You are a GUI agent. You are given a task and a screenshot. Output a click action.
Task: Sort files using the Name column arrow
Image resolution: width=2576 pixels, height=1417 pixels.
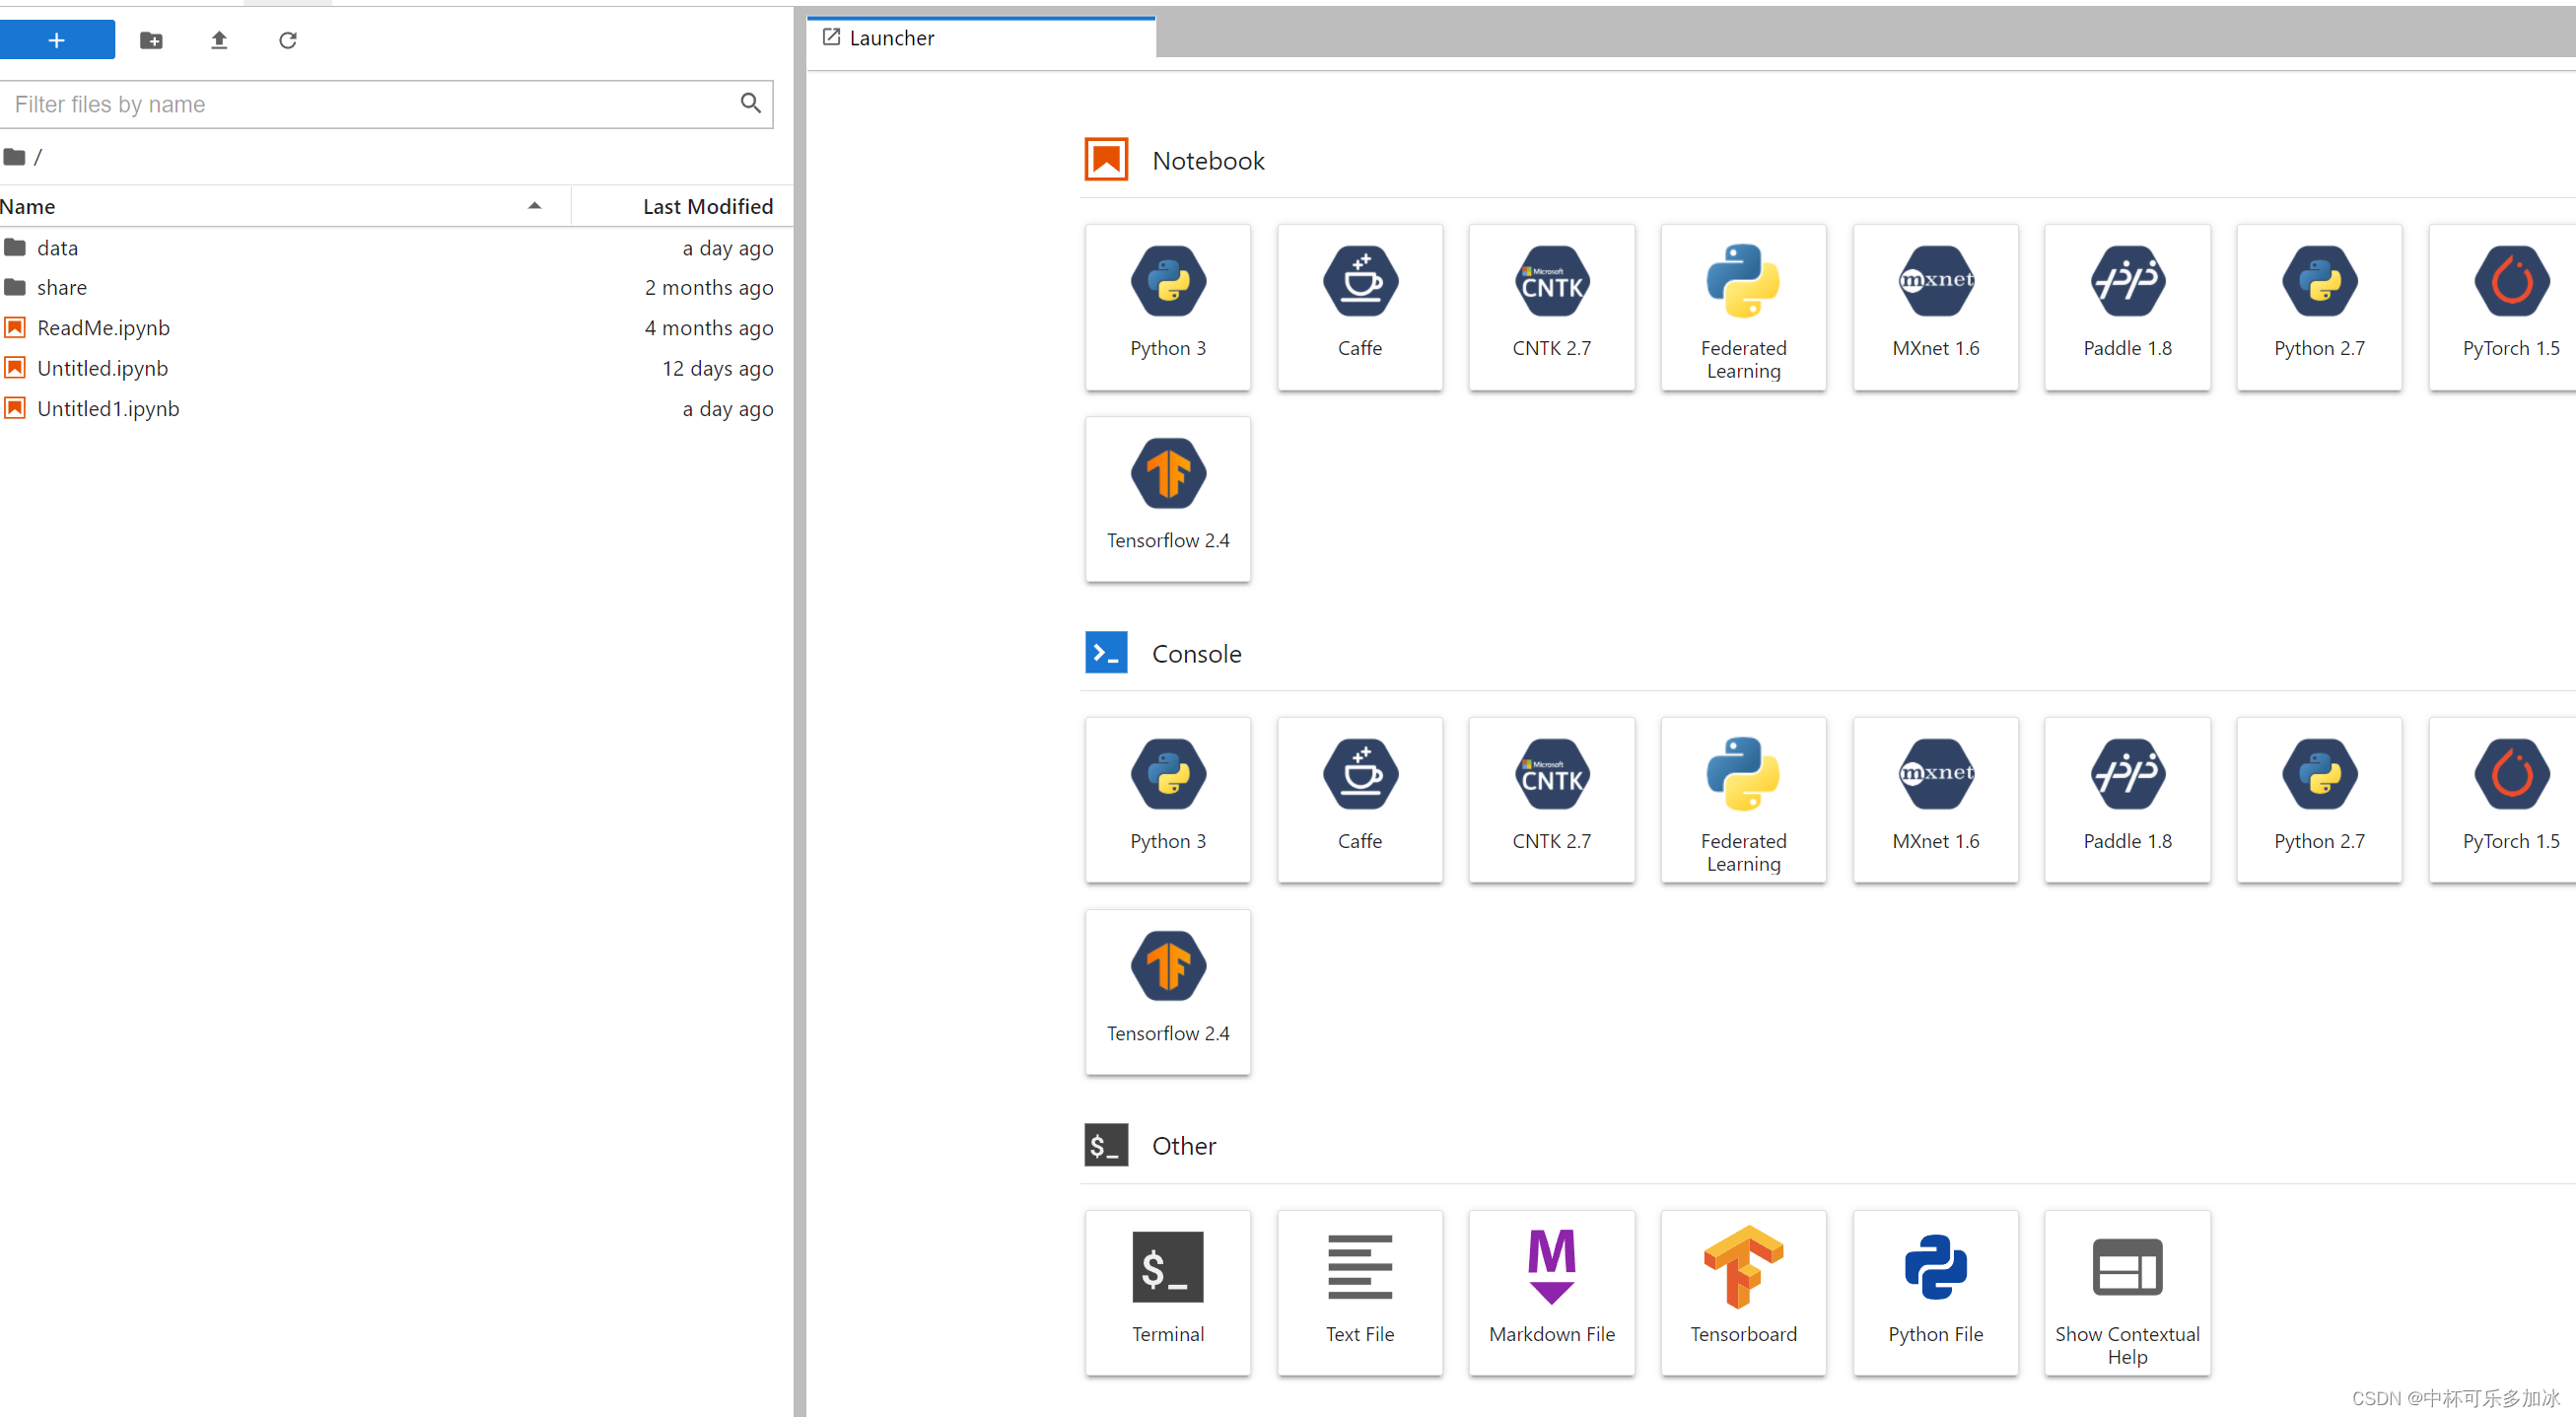(x=534, y=206)
